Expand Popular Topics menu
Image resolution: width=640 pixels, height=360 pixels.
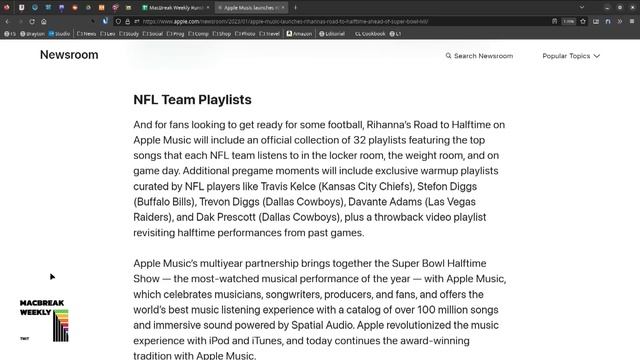pos(571,56)
